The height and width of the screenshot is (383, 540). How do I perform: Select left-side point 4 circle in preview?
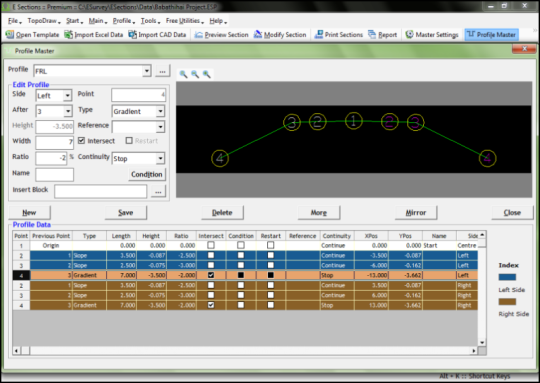point(220,158)
